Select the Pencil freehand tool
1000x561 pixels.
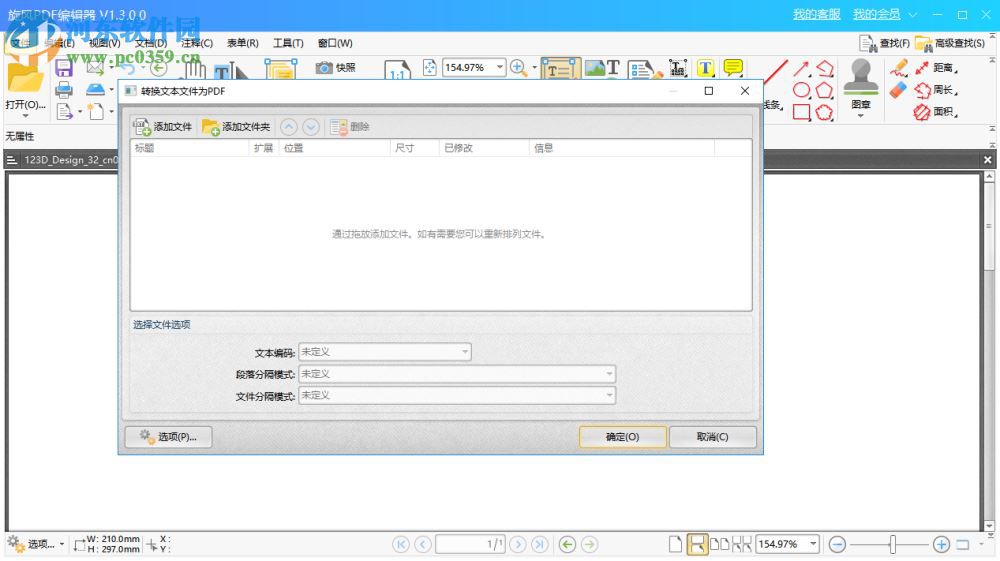coord(899,67)
